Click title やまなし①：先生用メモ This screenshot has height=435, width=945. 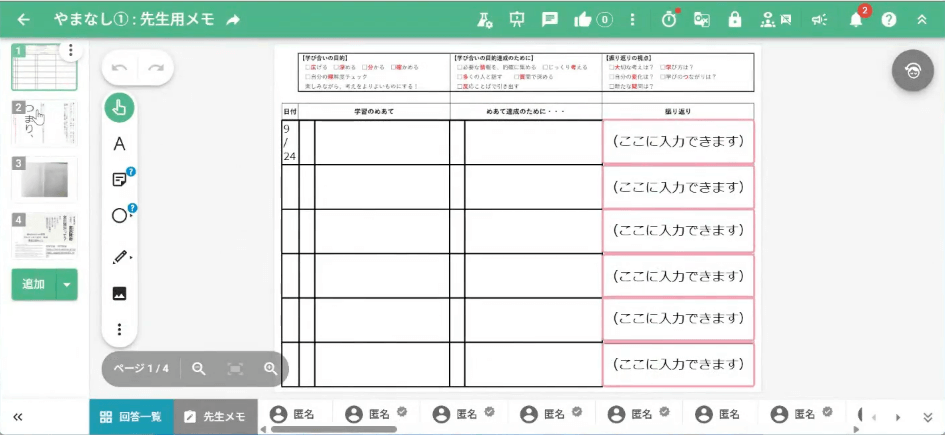[134, 20]
